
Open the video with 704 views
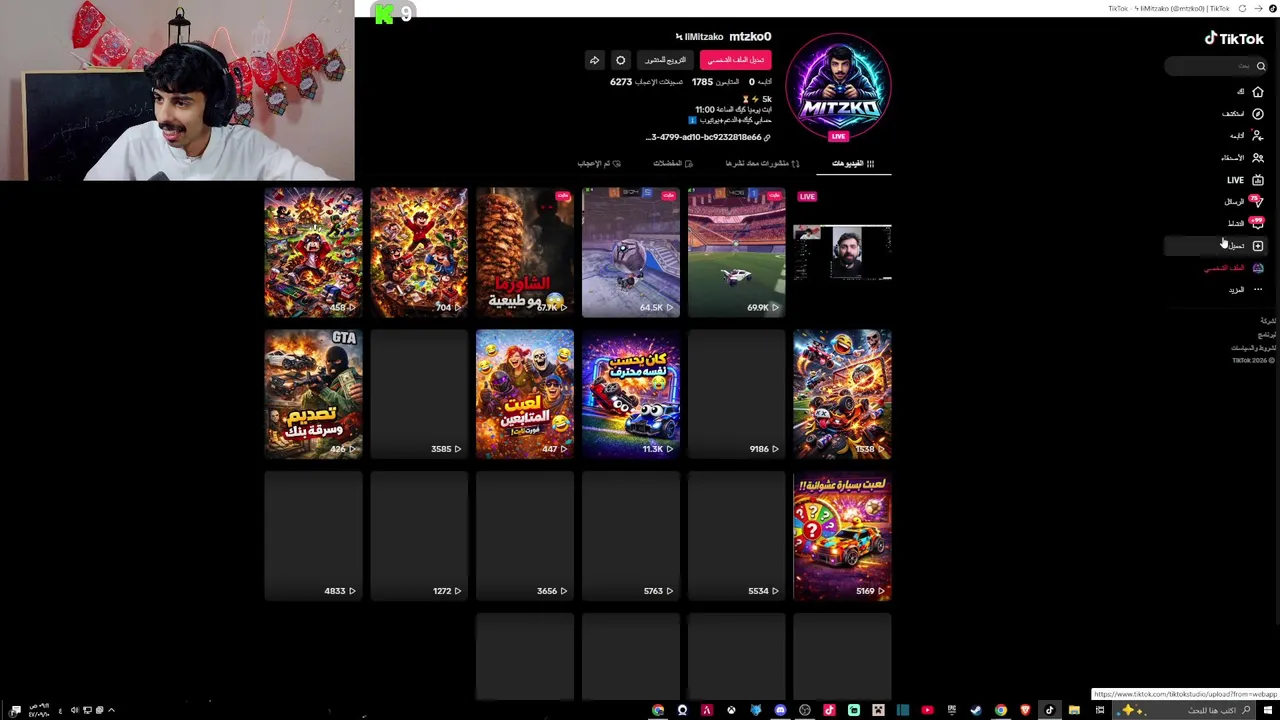pyautogui.click(x=419, y=252)
